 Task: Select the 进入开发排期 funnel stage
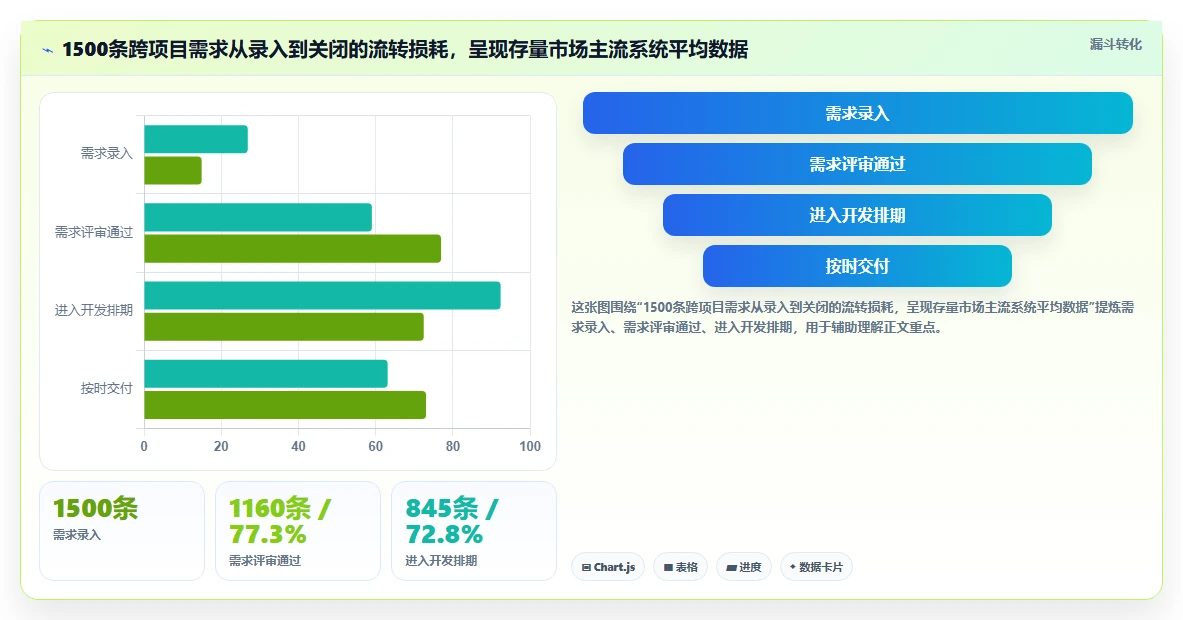click(857, 215)
